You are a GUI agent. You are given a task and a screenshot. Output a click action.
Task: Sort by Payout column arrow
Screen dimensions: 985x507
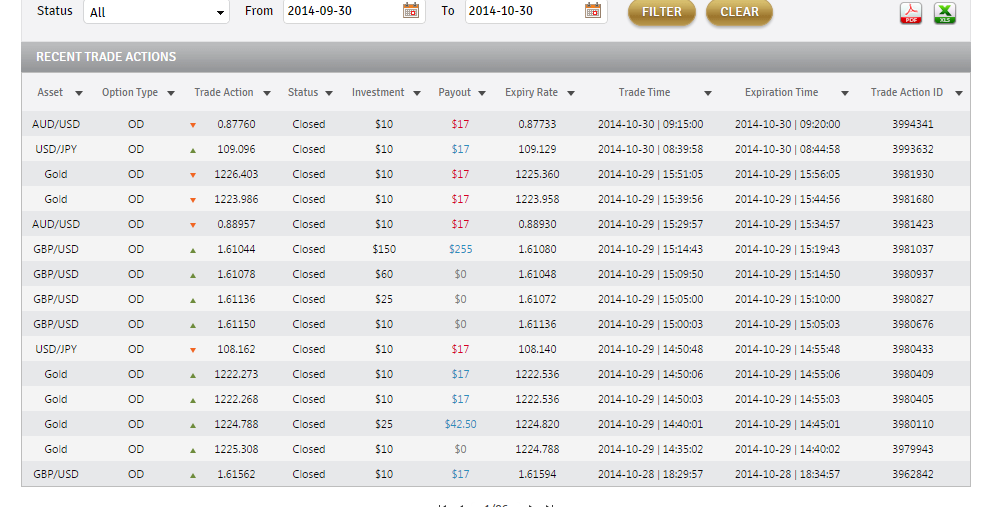482,94
